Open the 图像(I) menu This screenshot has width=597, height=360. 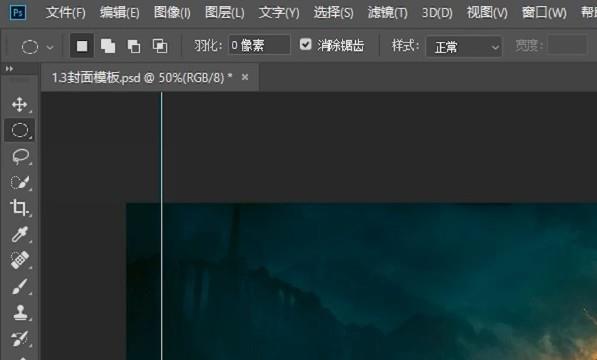[x=172, y=13]
